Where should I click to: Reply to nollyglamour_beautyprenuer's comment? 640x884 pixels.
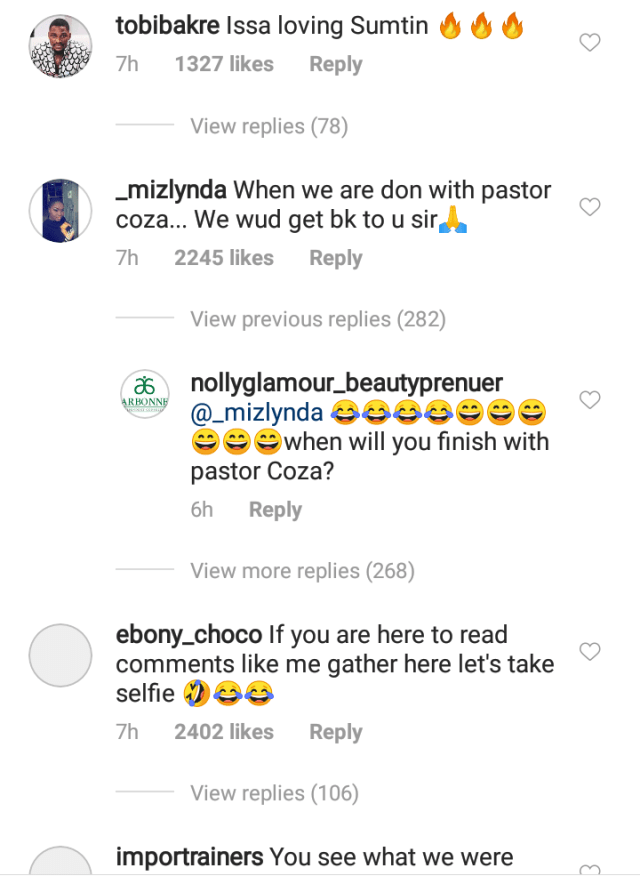(275, 510)
